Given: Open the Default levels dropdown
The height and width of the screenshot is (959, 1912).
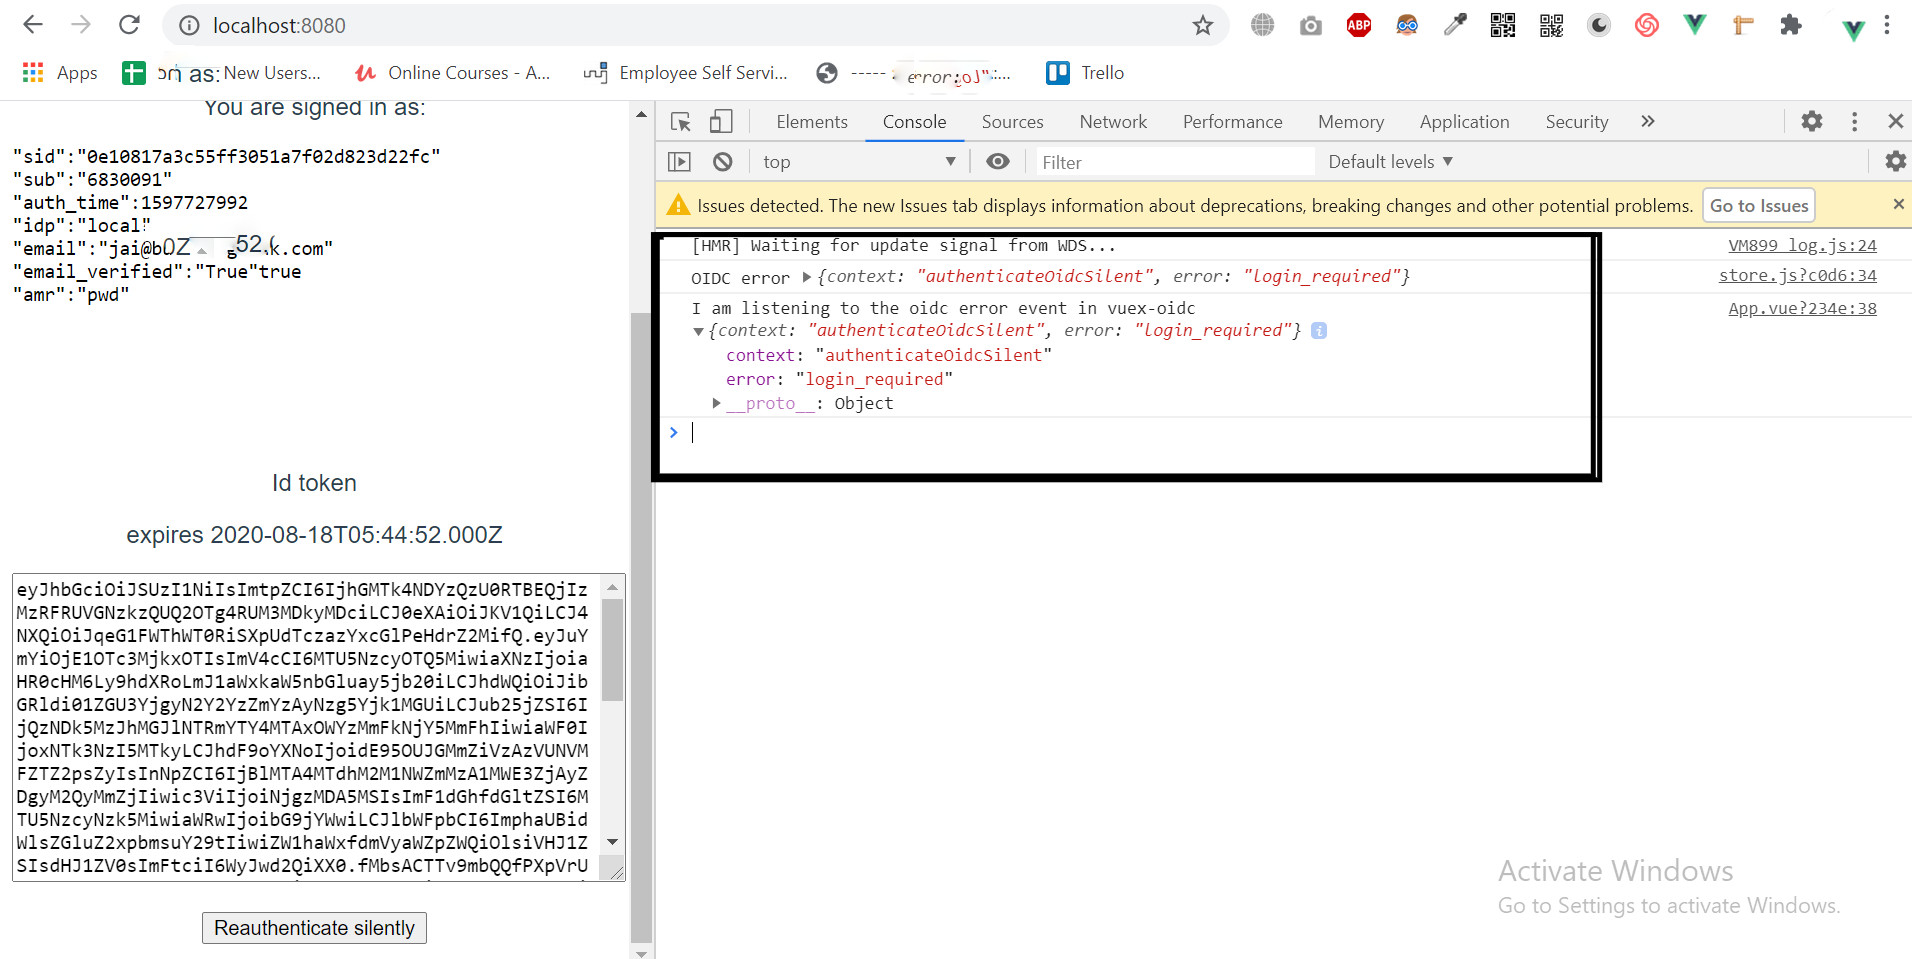Looking at the screenshot, I should tap(1390, 162).
